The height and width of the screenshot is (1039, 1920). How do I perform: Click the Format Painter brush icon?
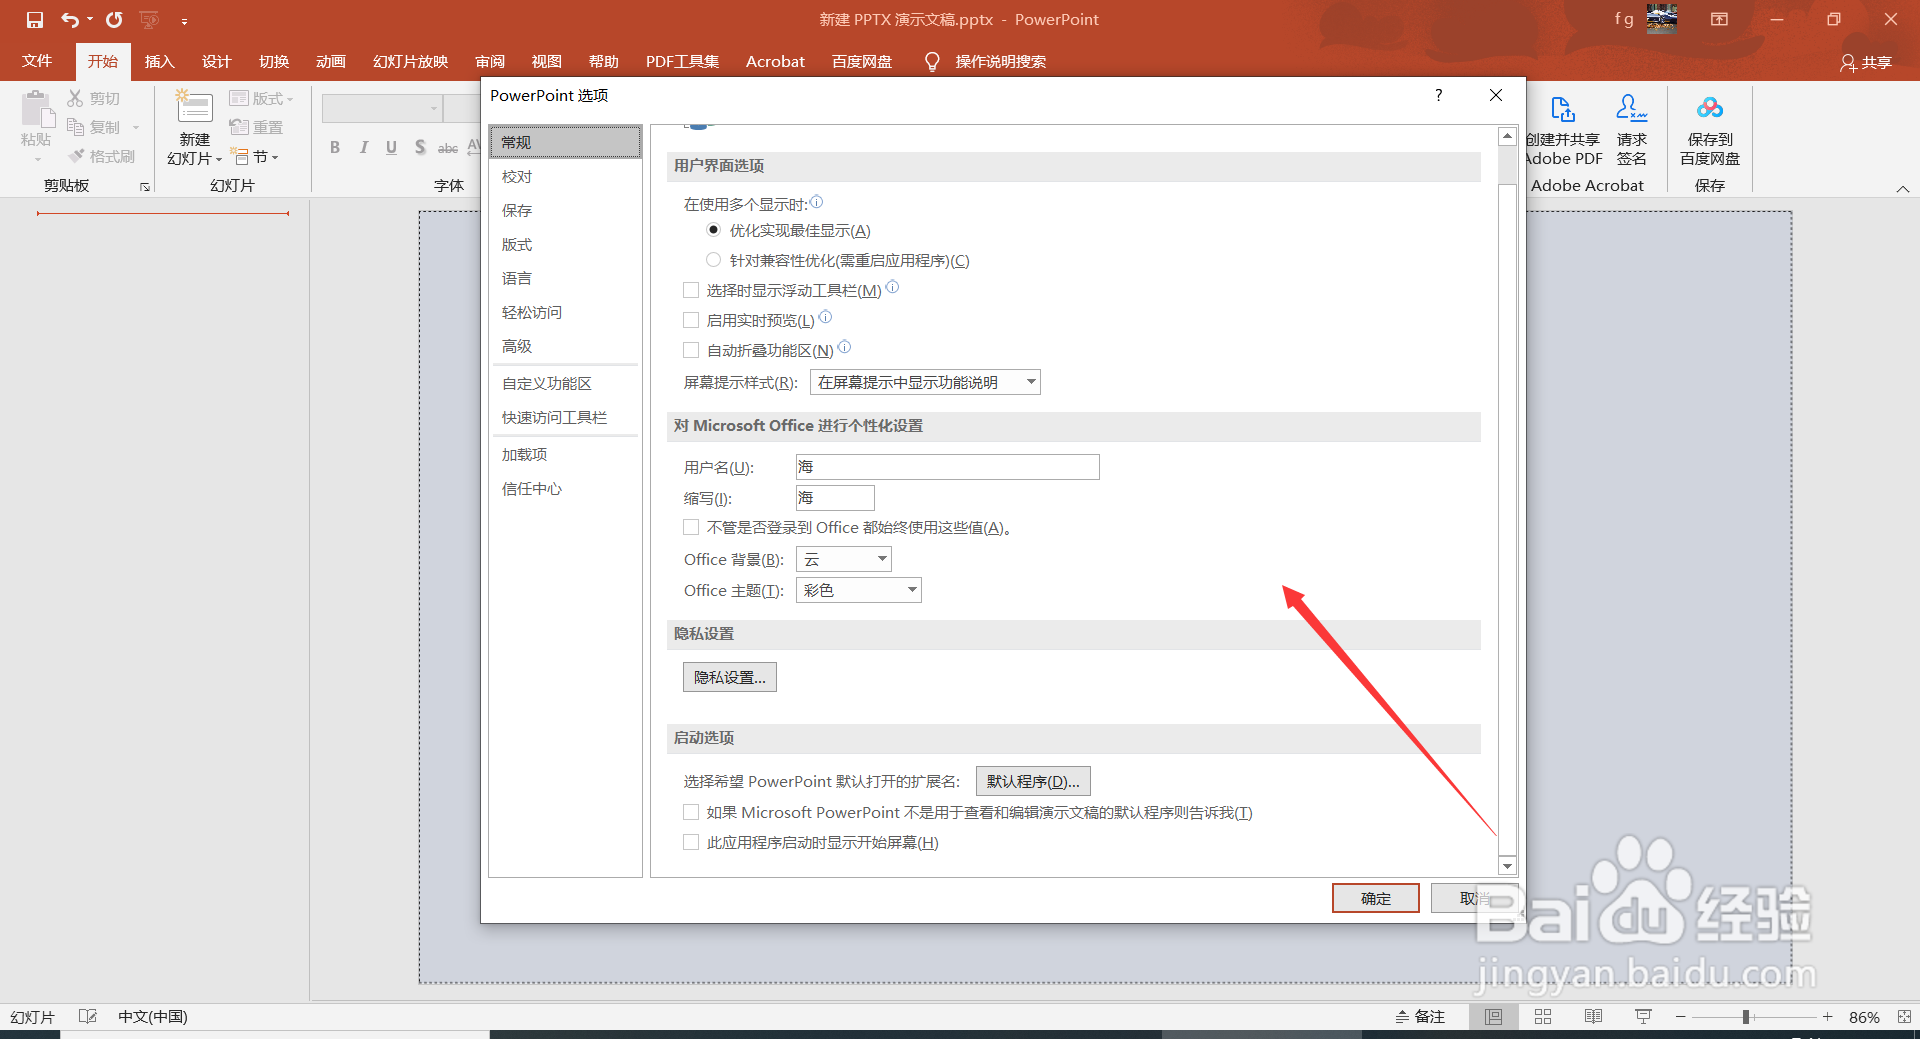click(76, 156)
